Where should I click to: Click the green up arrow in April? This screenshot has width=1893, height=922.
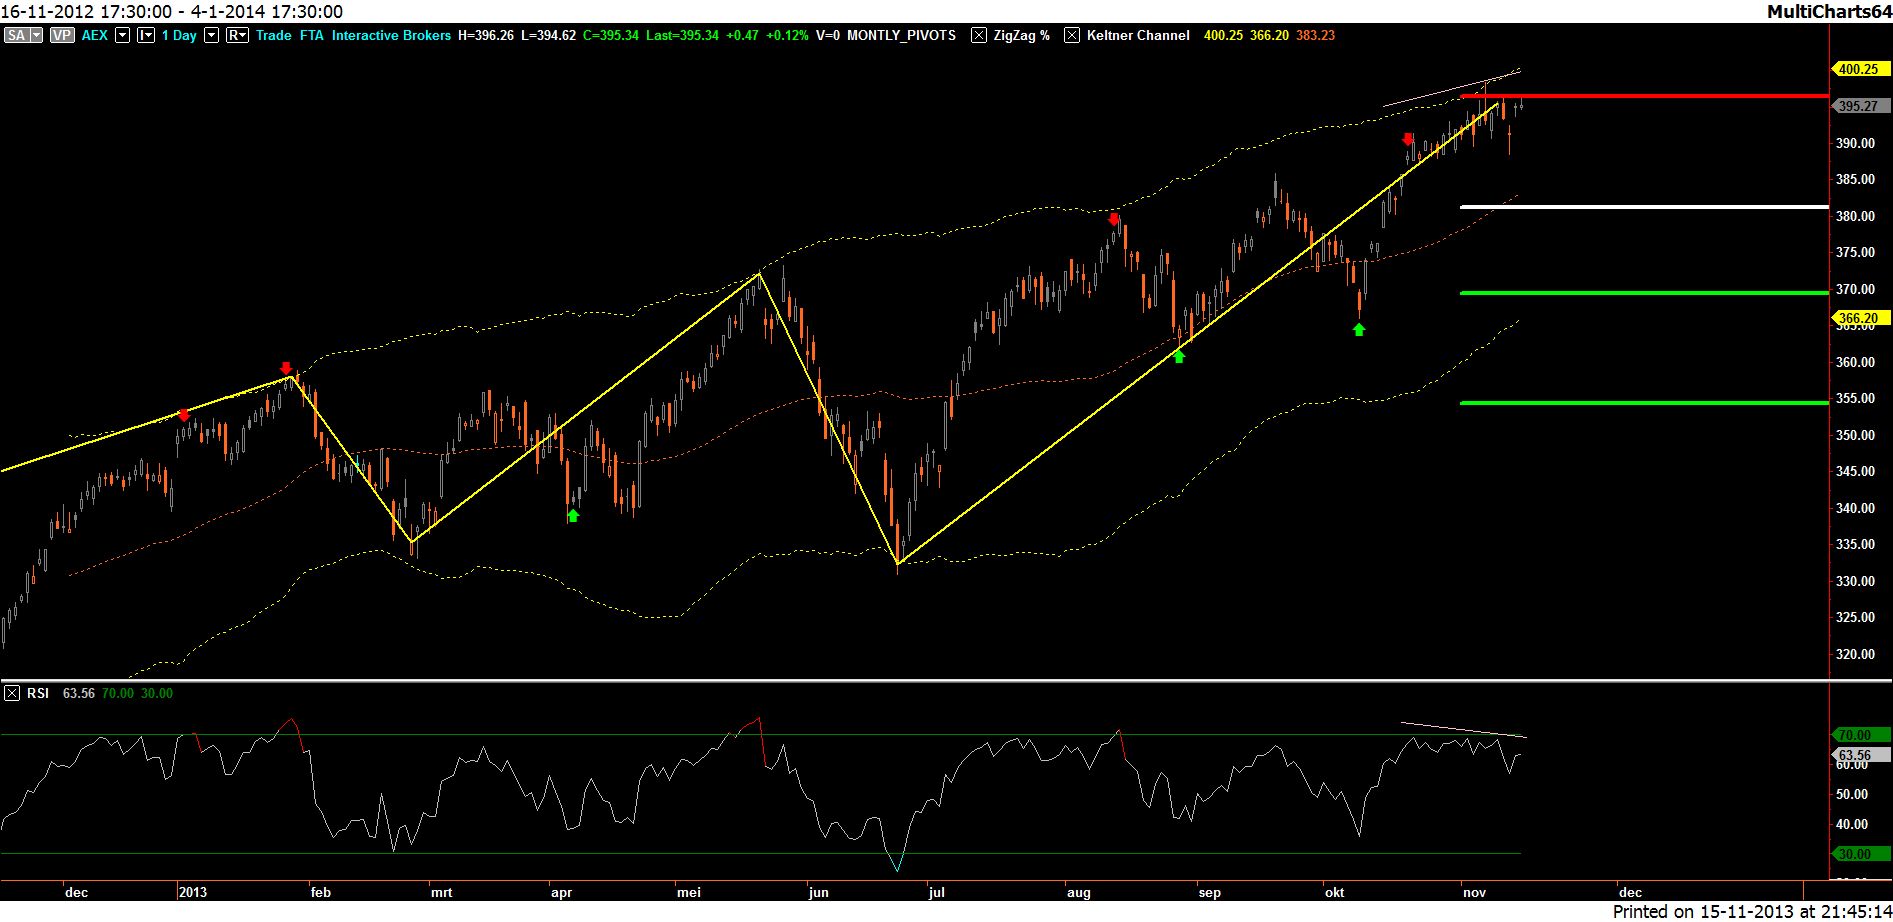[573, 515]
